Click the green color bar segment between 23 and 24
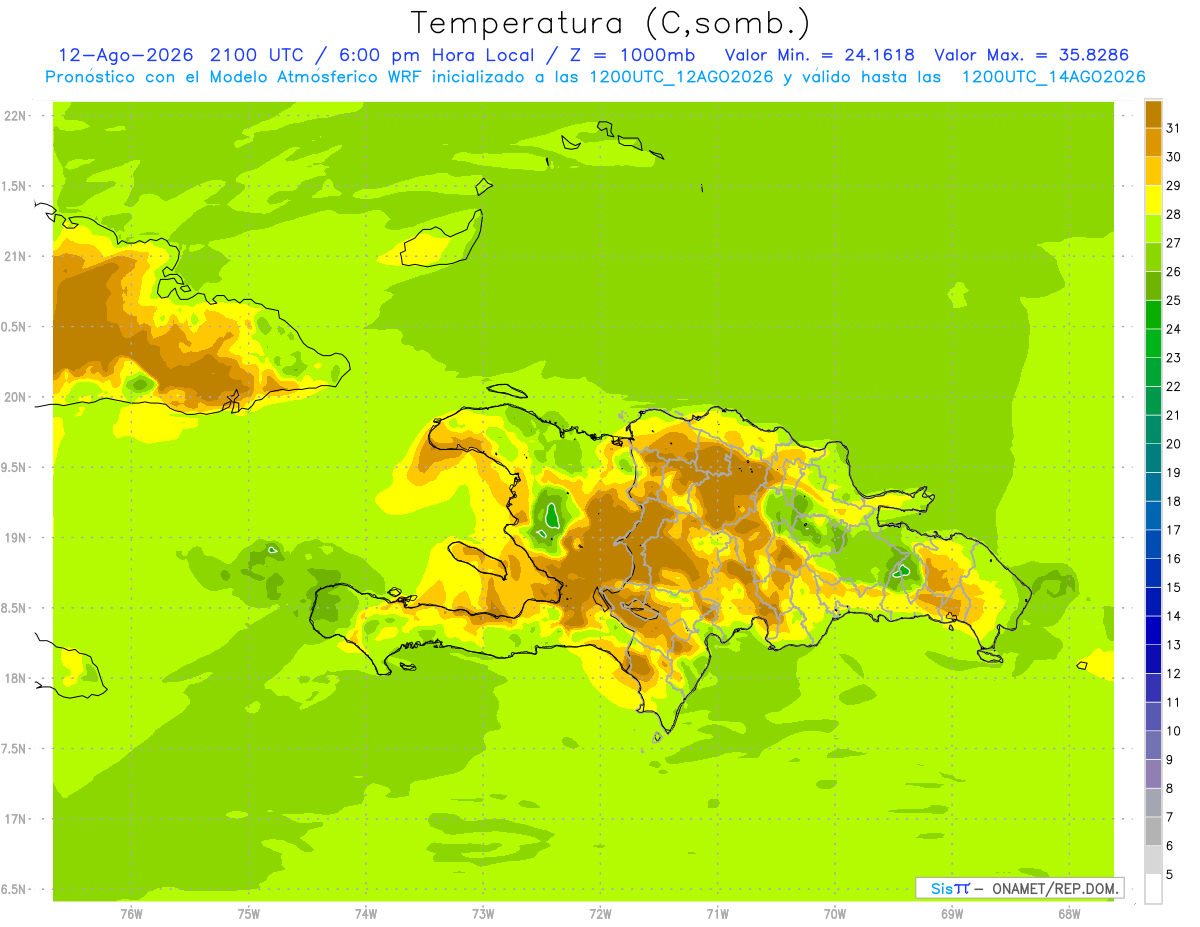The width and height of the screenshot is (1200, 927). tap(1153, 343)
